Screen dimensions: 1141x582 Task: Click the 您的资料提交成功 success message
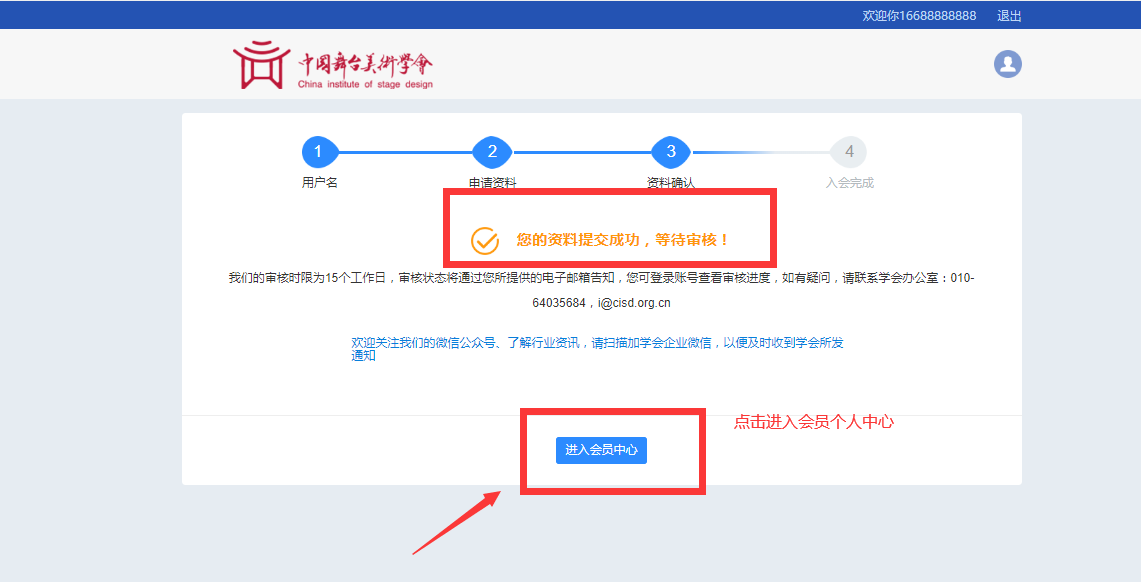(623, 240)
